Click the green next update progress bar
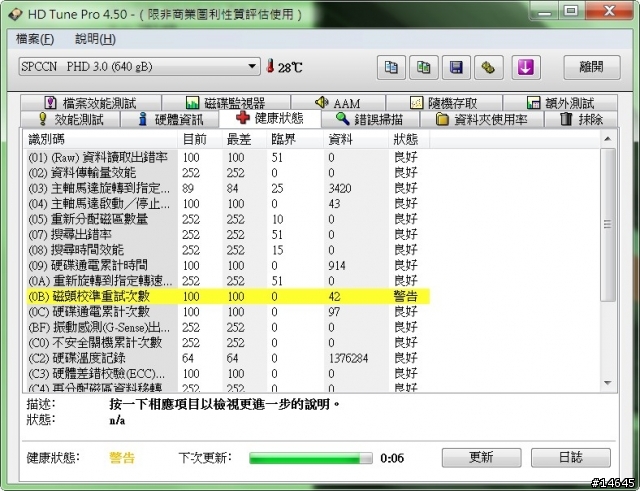This screenshot has width=640, height=491. click(x=311, y=458)
